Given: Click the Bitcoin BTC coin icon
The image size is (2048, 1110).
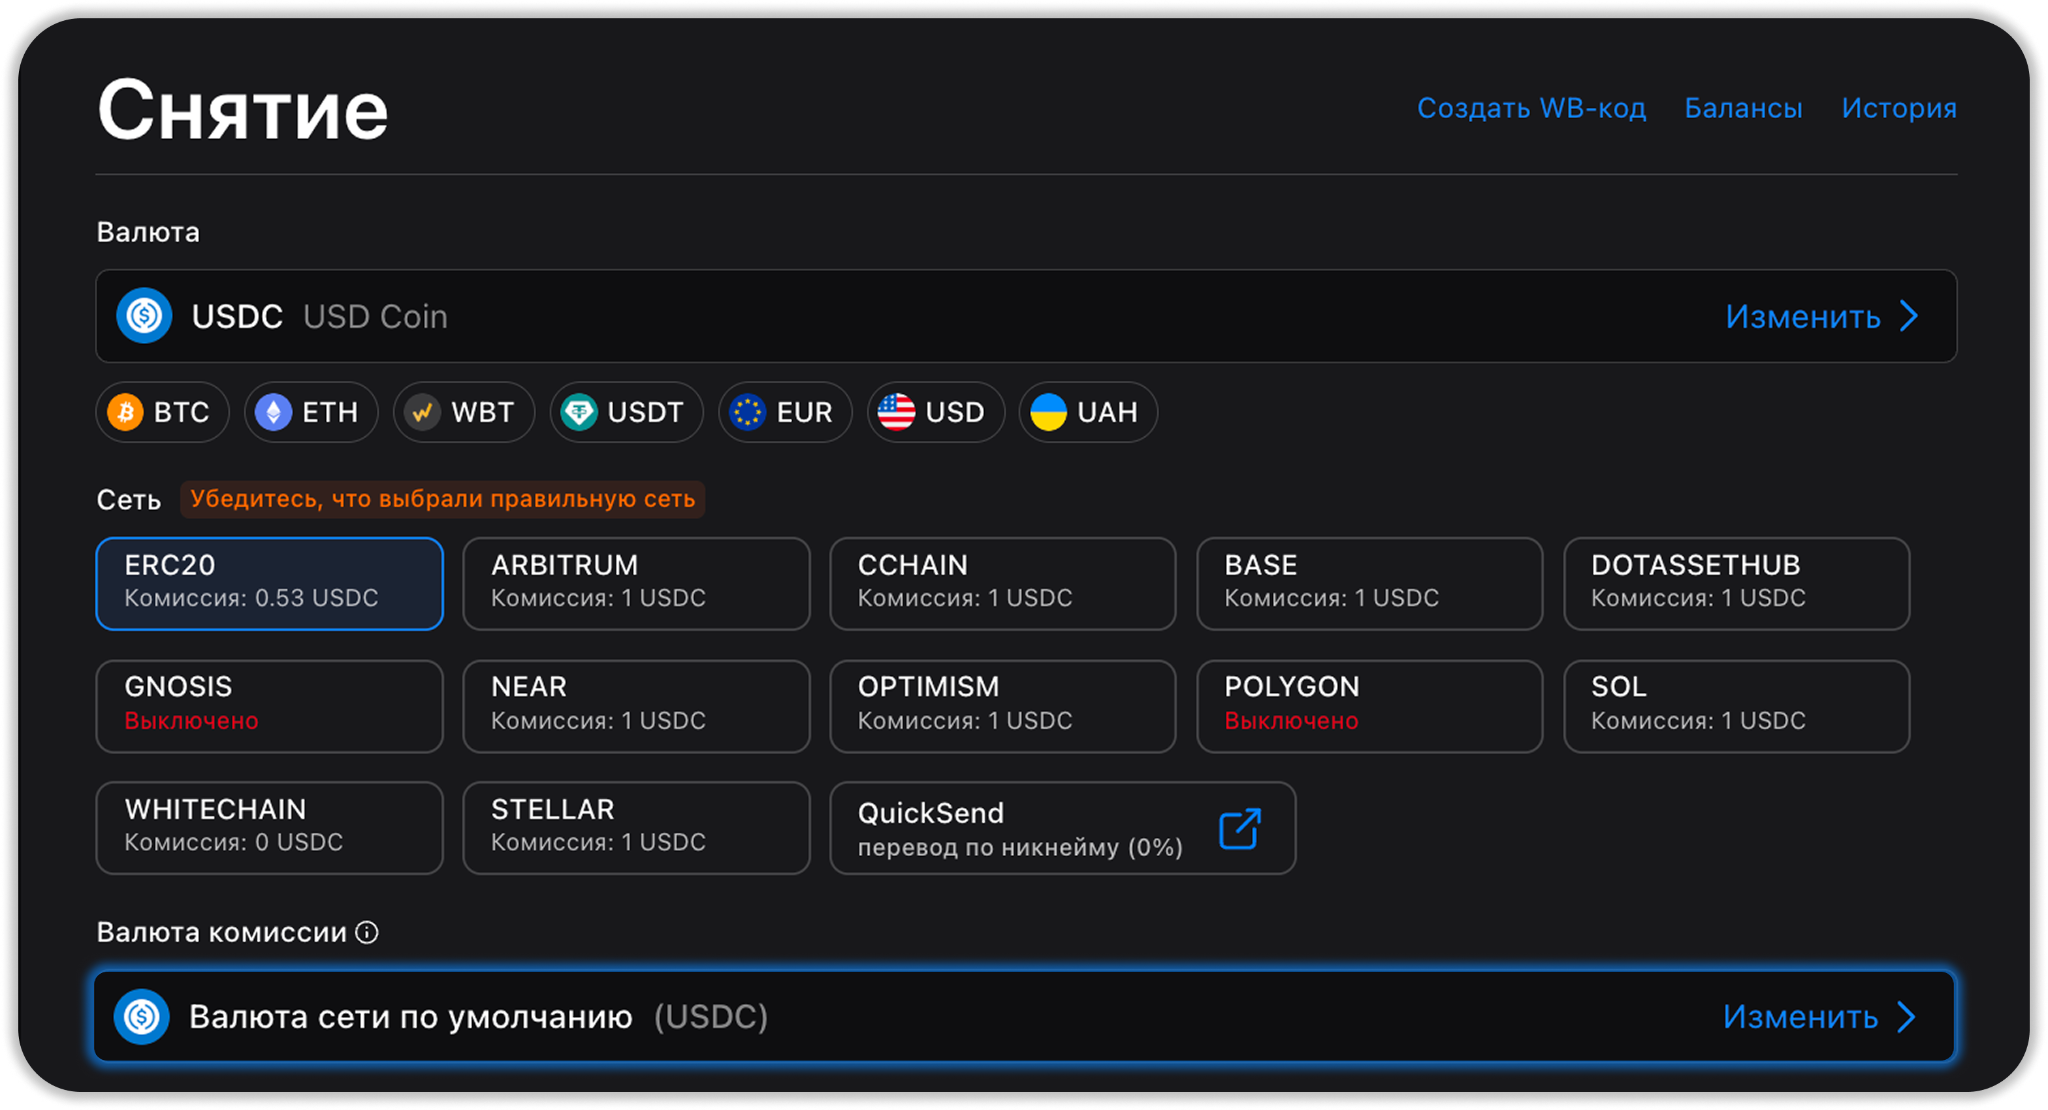Looking at the screenshot, I should coord(126,412).
